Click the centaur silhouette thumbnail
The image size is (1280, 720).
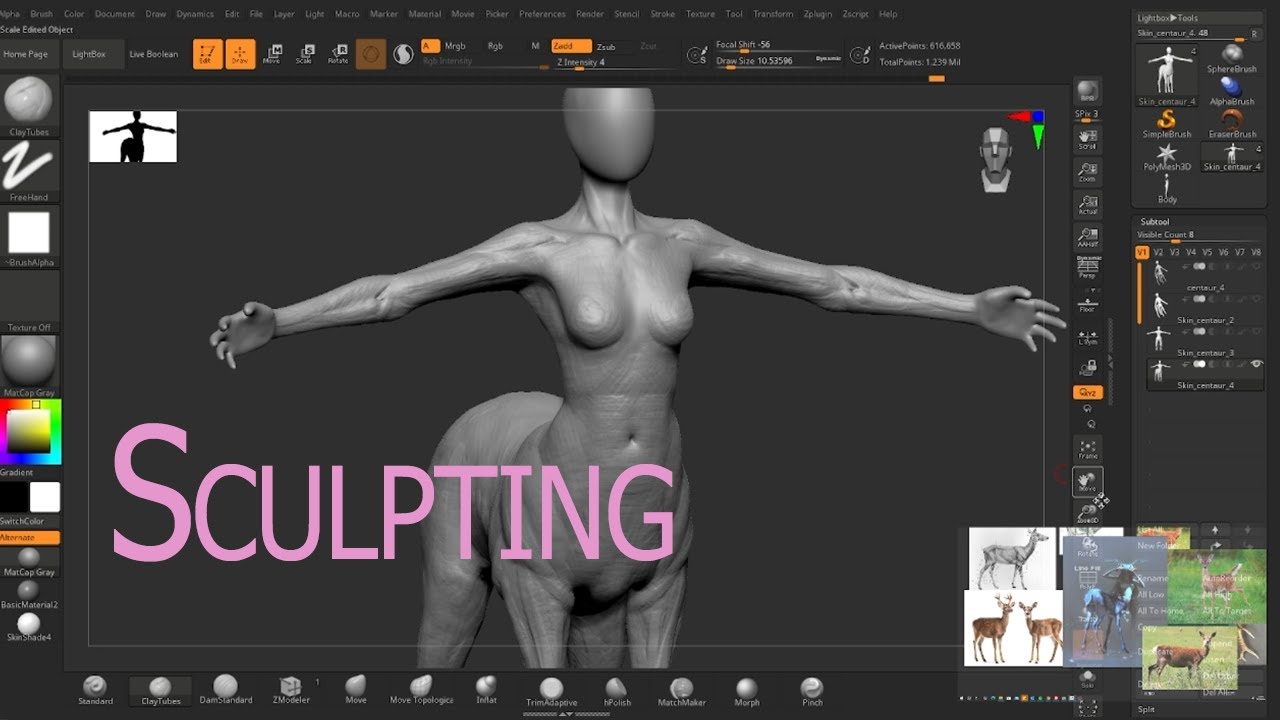click(133, 137)
